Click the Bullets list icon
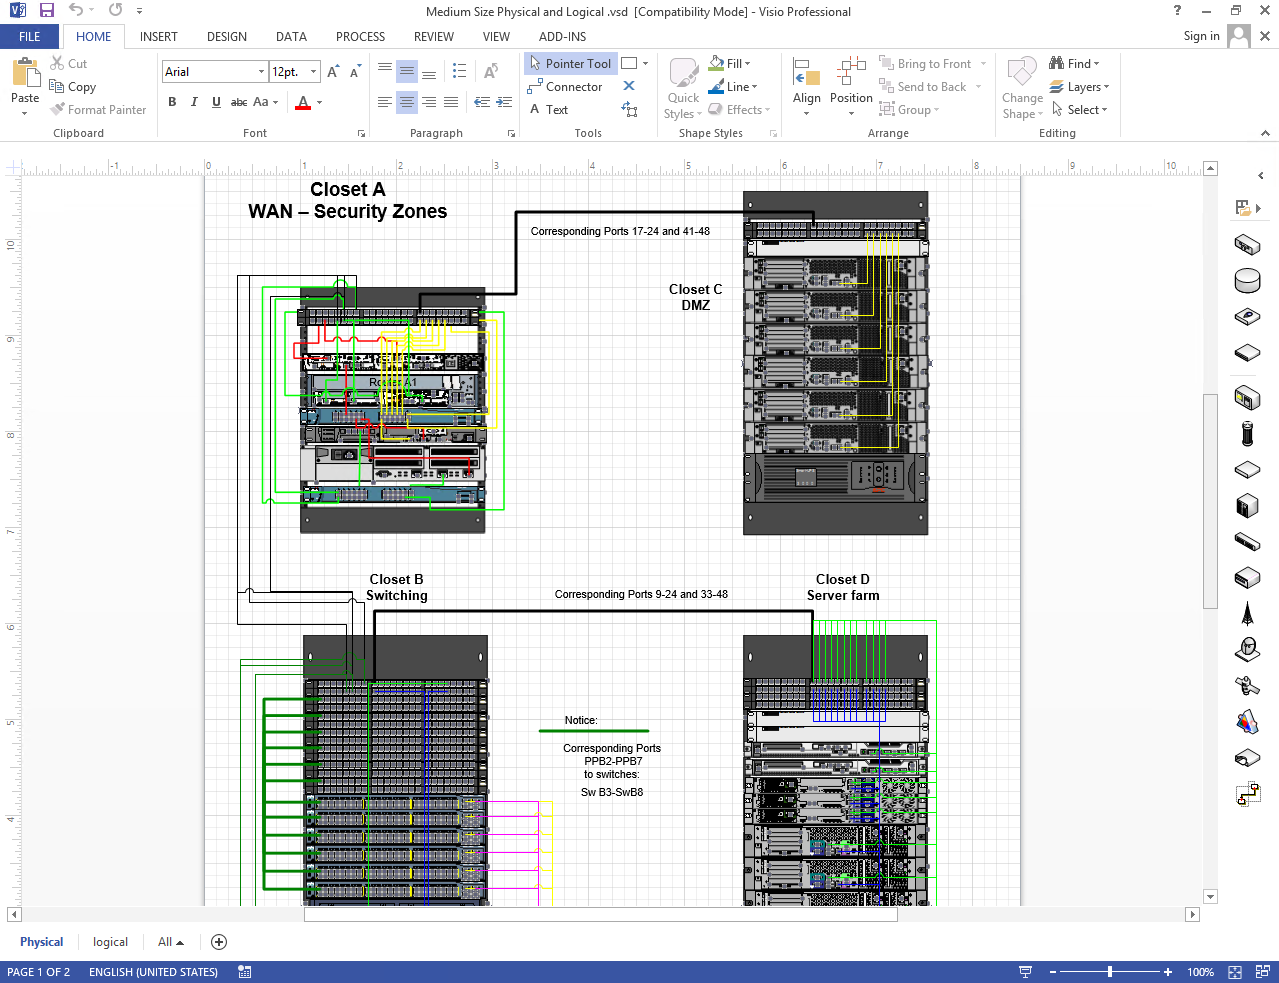The width and height of the screenshot is (1279, 983). 459,71
